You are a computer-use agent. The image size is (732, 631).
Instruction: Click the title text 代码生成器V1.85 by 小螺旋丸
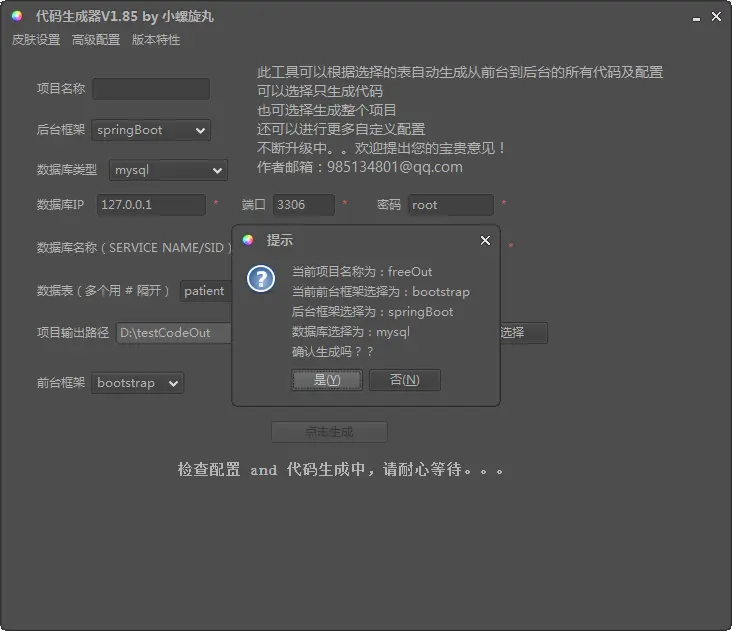pyautogui.click(x=125, y=16)
